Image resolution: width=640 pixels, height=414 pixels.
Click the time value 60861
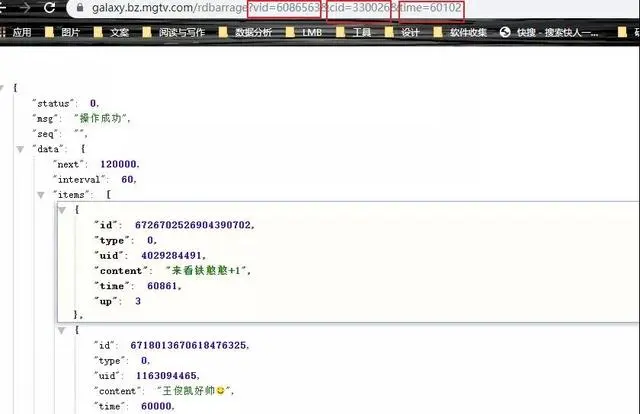[162, 286]
